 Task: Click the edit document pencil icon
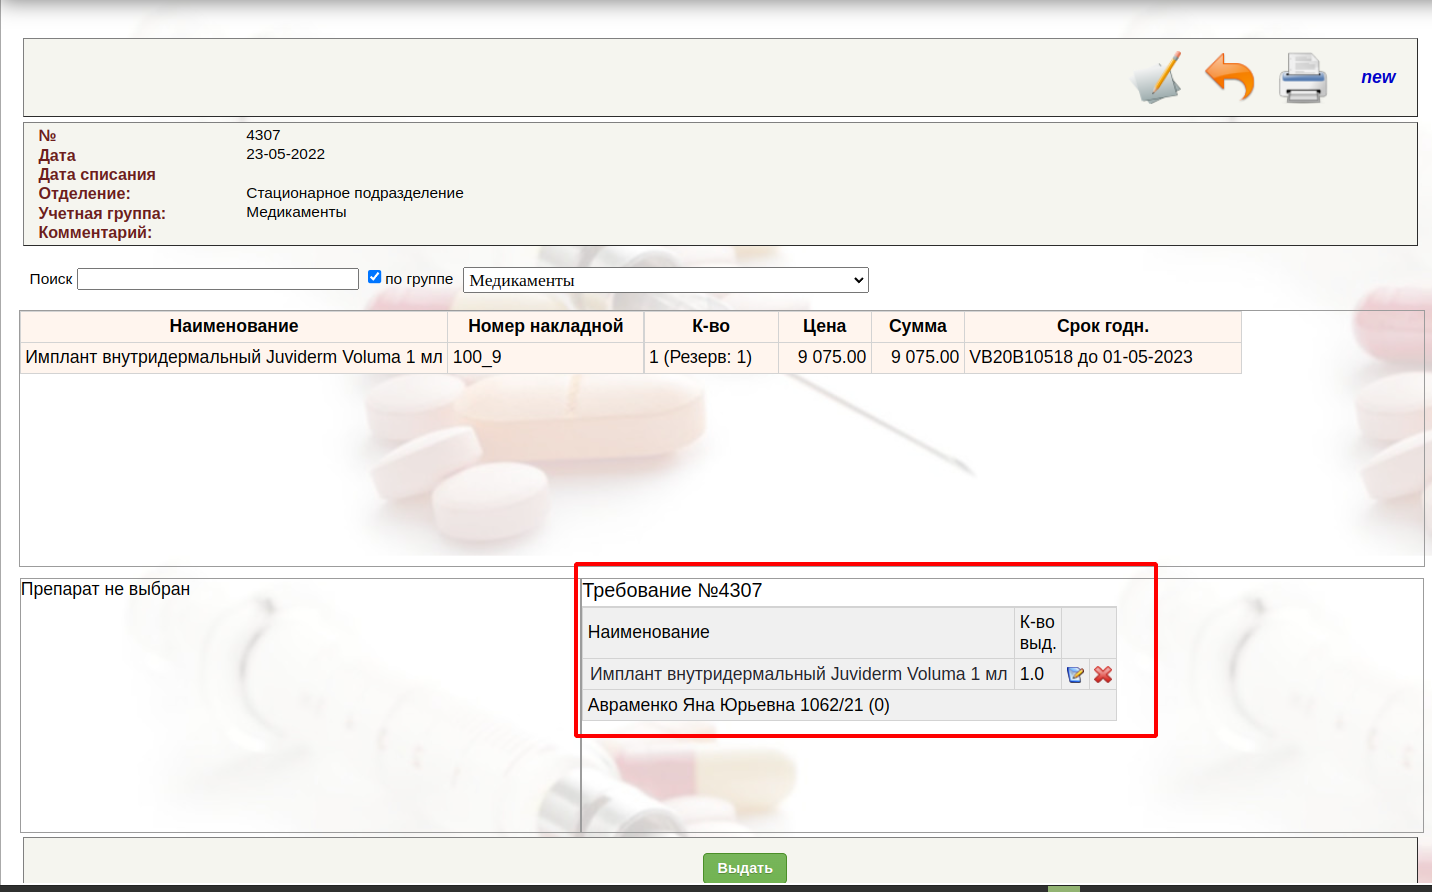[x=1157, y=77]
